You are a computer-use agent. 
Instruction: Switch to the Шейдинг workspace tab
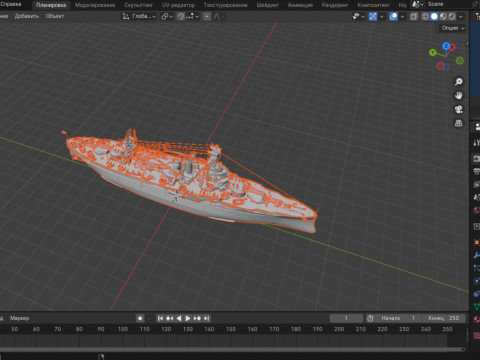pos(268,5)
